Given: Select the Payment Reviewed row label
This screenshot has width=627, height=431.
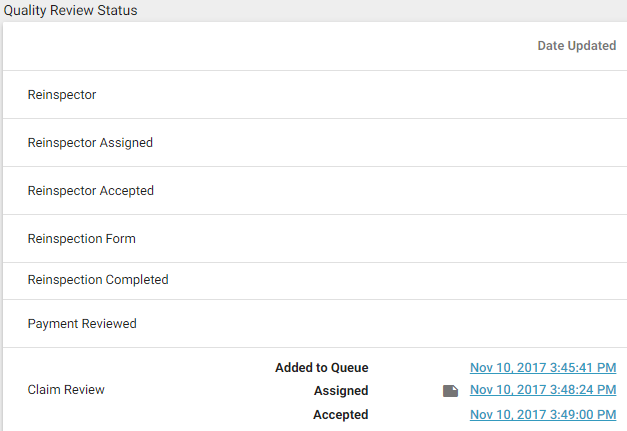Looking at the screenshot, I should point(82,324).
